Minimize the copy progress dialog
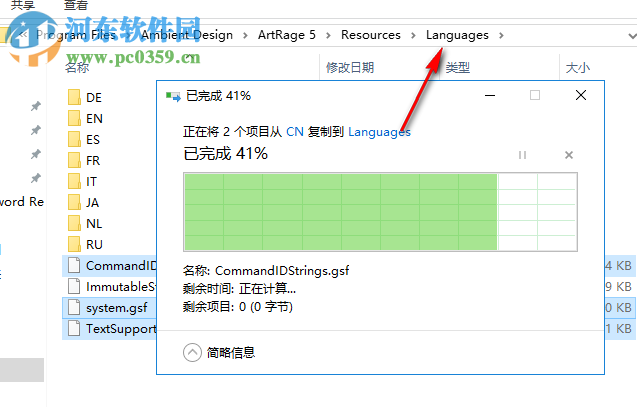Screen dimensions: 637x407 (x=490, y=95)
